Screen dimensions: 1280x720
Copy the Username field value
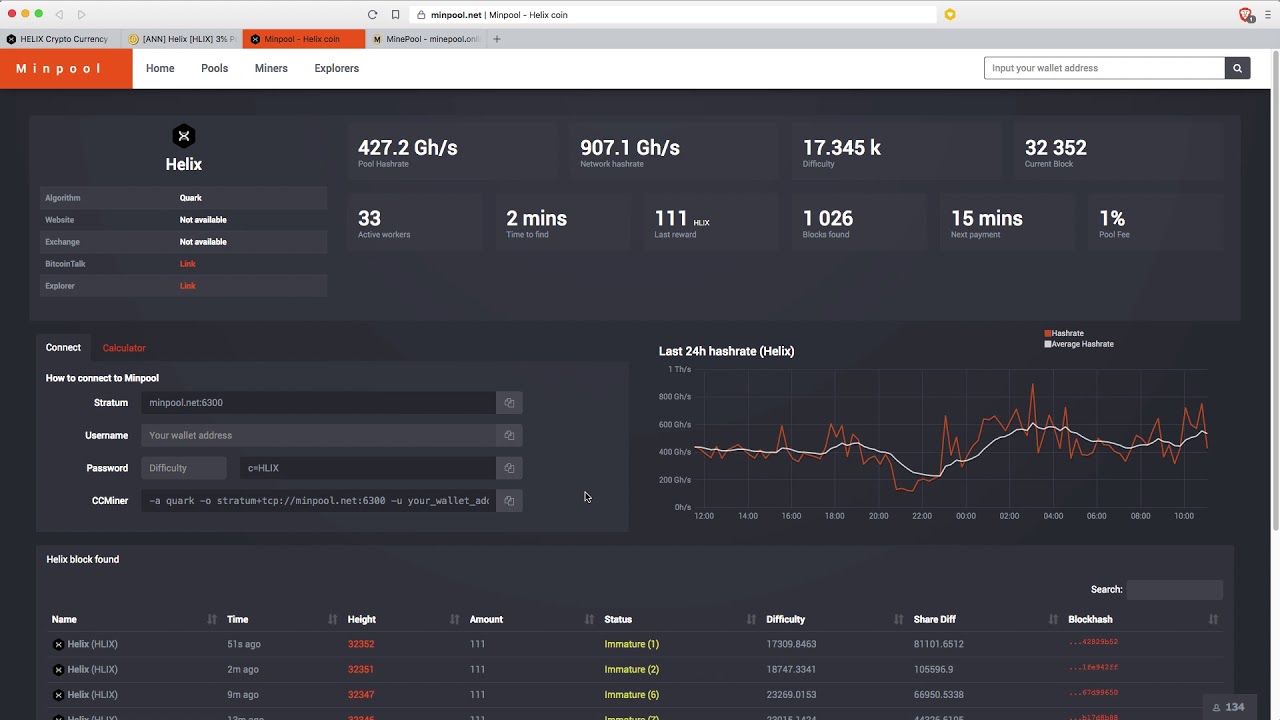click(509, 435)
